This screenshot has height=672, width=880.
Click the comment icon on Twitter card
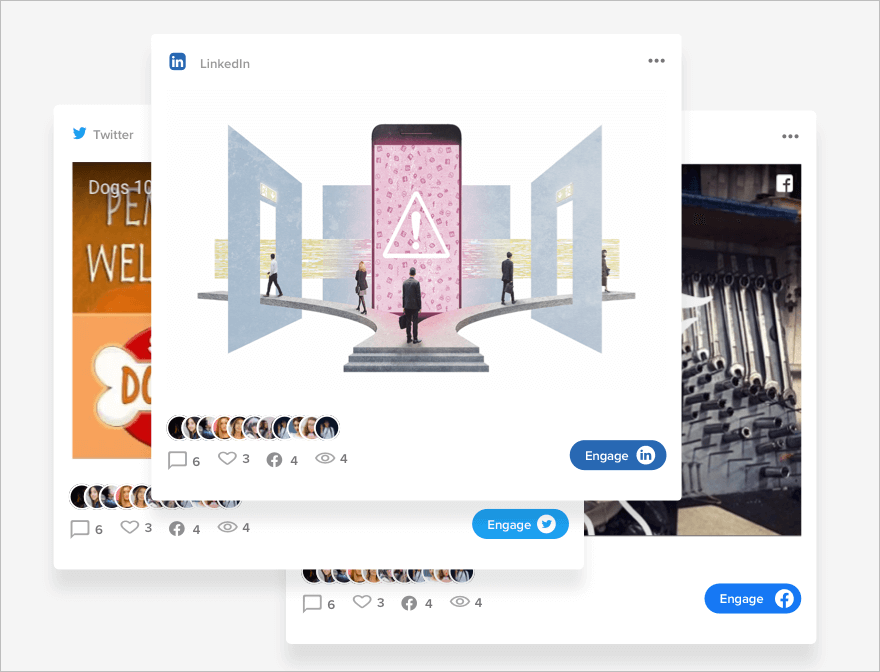80,529
